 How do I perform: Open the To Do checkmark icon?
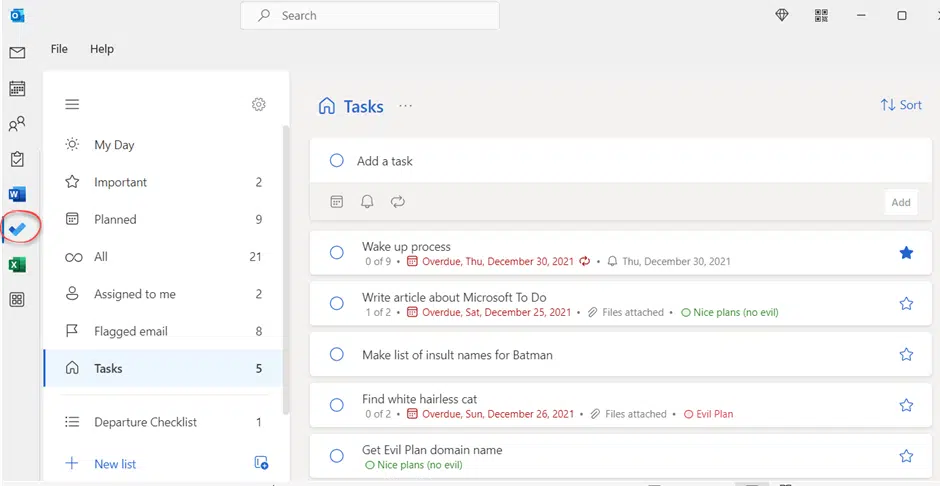tap(18, 229)
